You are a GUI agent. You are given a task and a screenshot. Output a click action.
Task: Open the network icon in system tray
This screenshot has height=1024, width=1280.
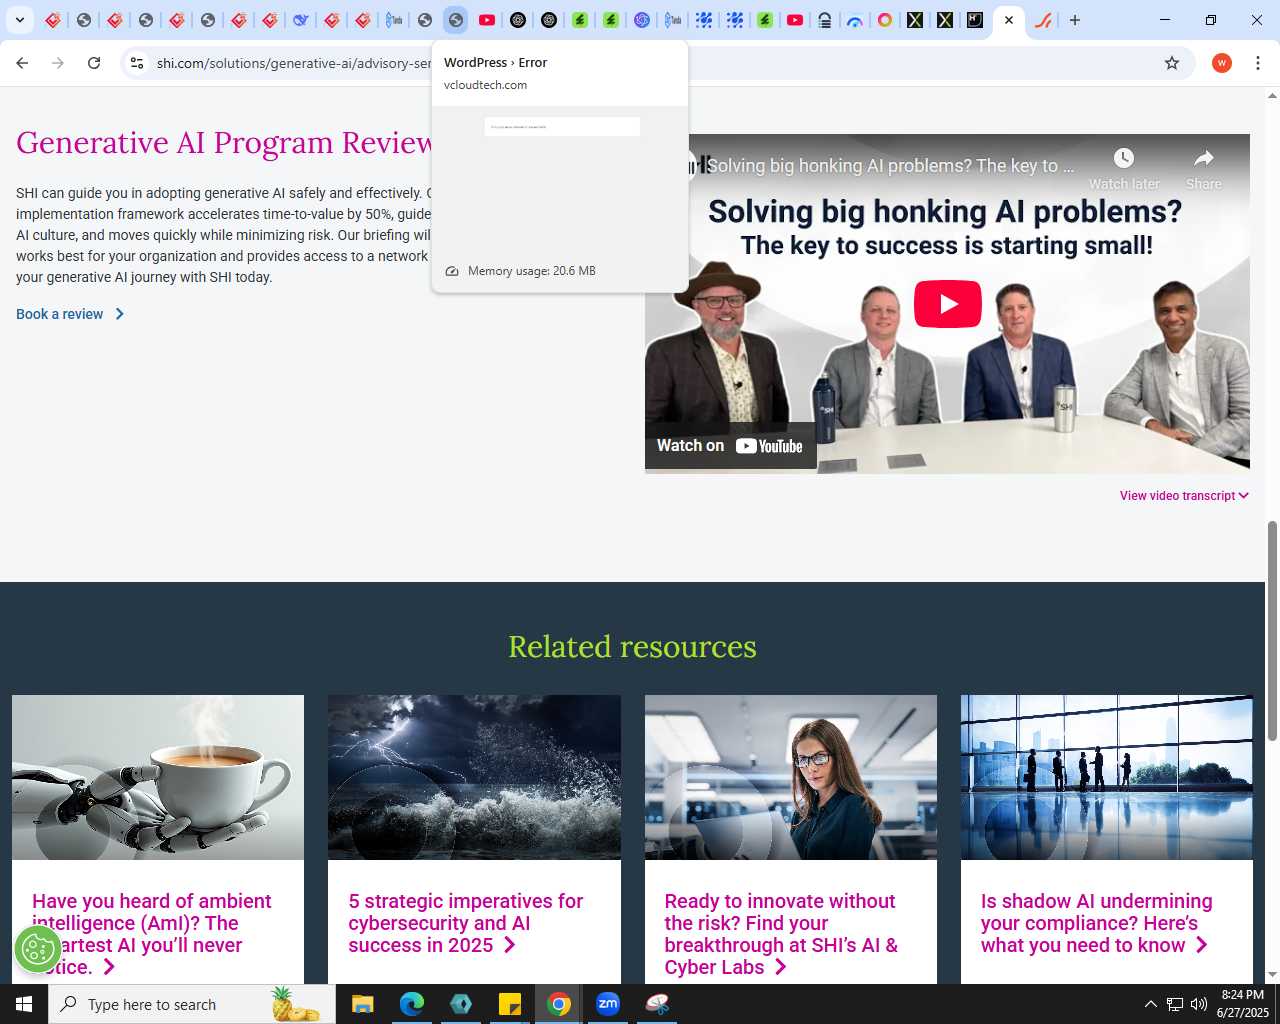[x=1175, y=1004]
